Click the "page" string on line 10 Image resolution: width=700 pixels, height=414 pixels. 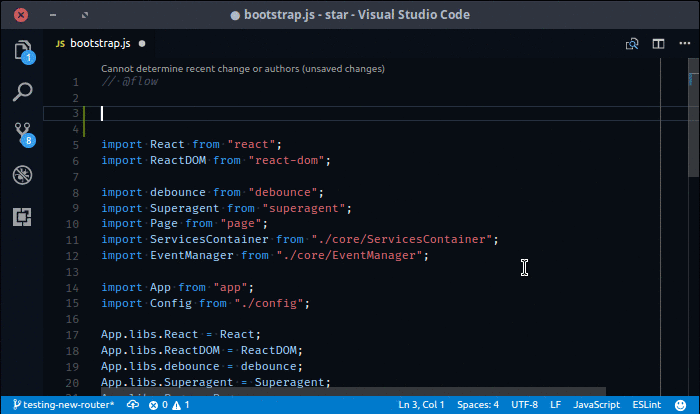[x=241, y=223]
